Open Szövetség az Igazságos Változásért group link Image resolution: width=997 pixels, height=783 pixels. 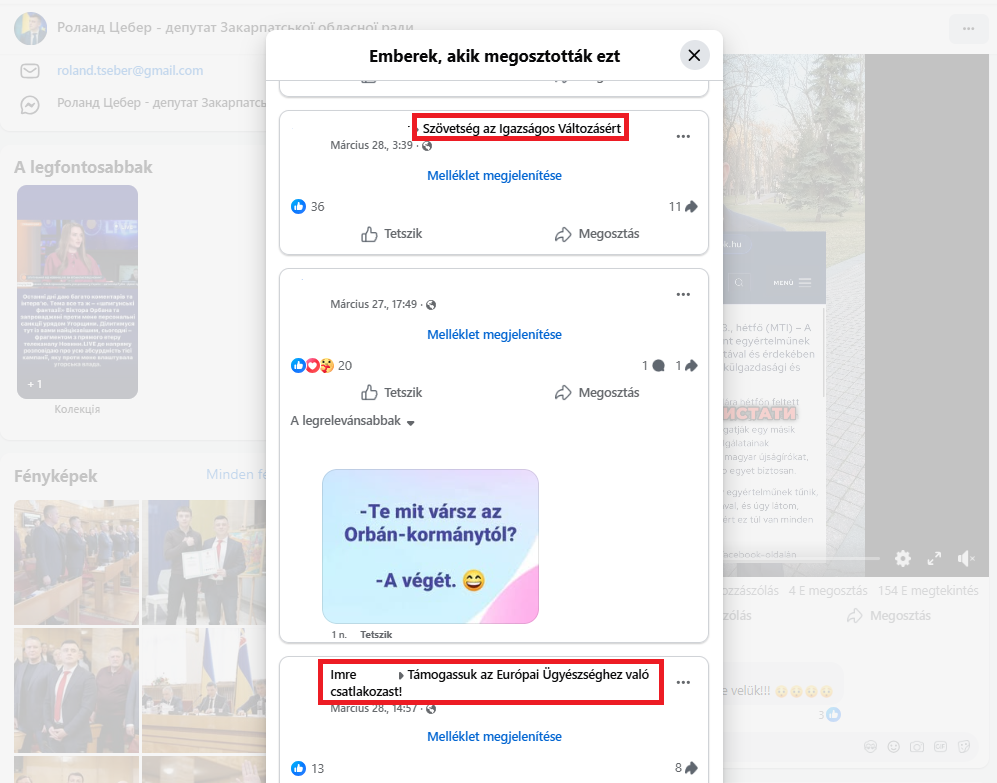[521, 128]
